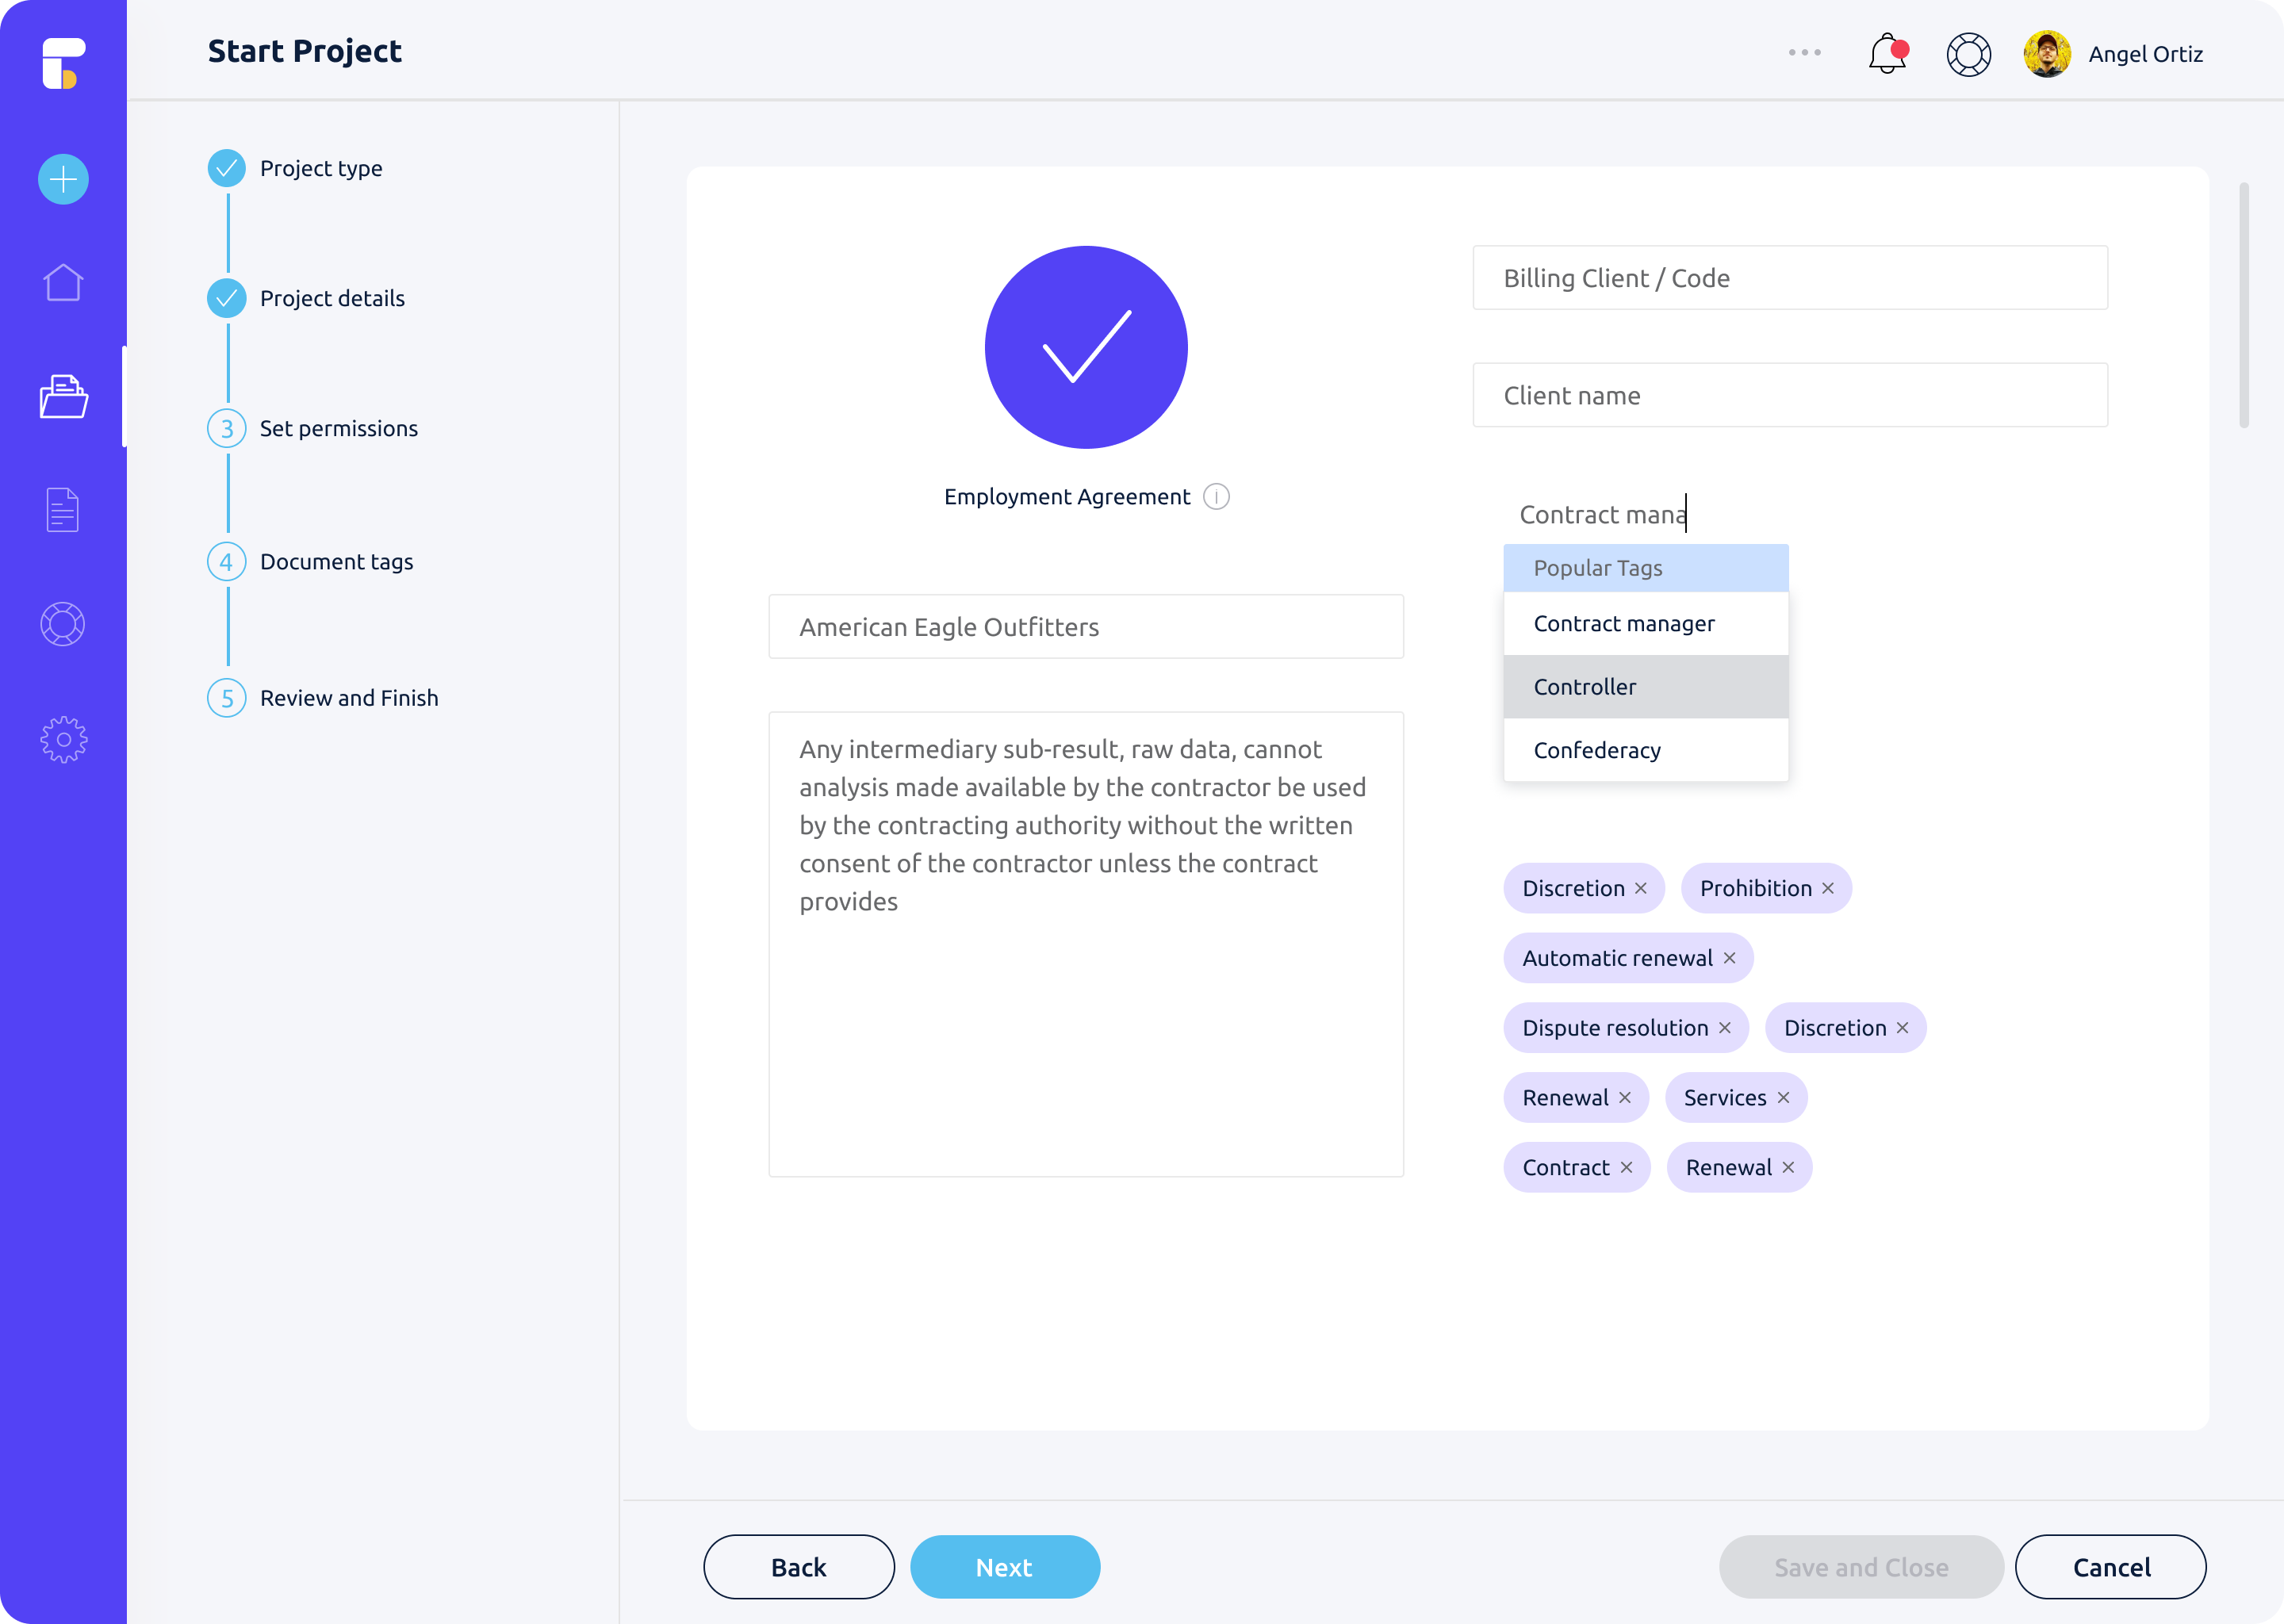Viewport: 2284px width, 1624px height.
Task: Click the Cancel button
Action: tap(2110, 1567)
